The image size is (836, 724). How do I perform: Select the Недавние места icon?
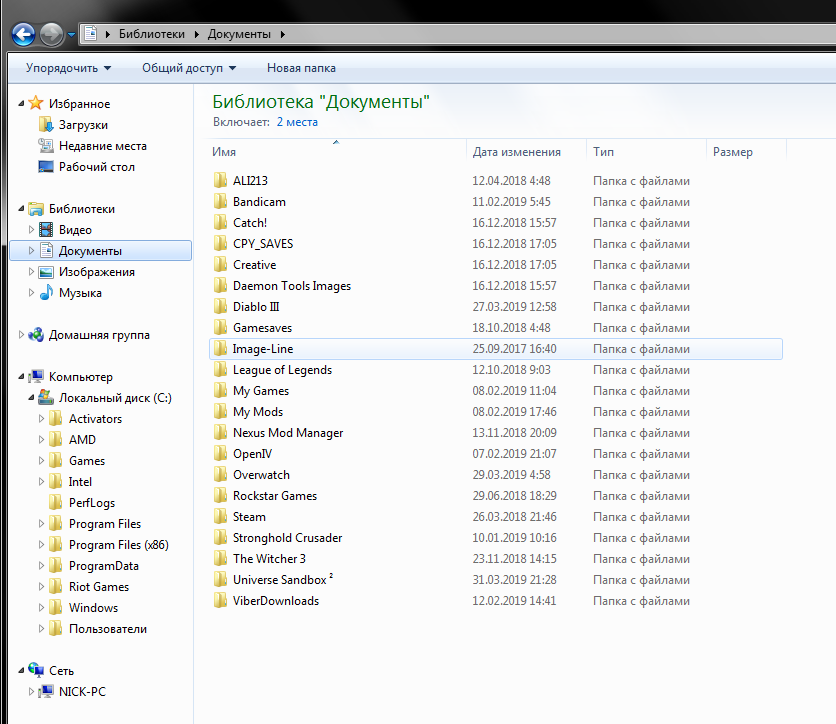pyautogui.click(x=45, y=146)
